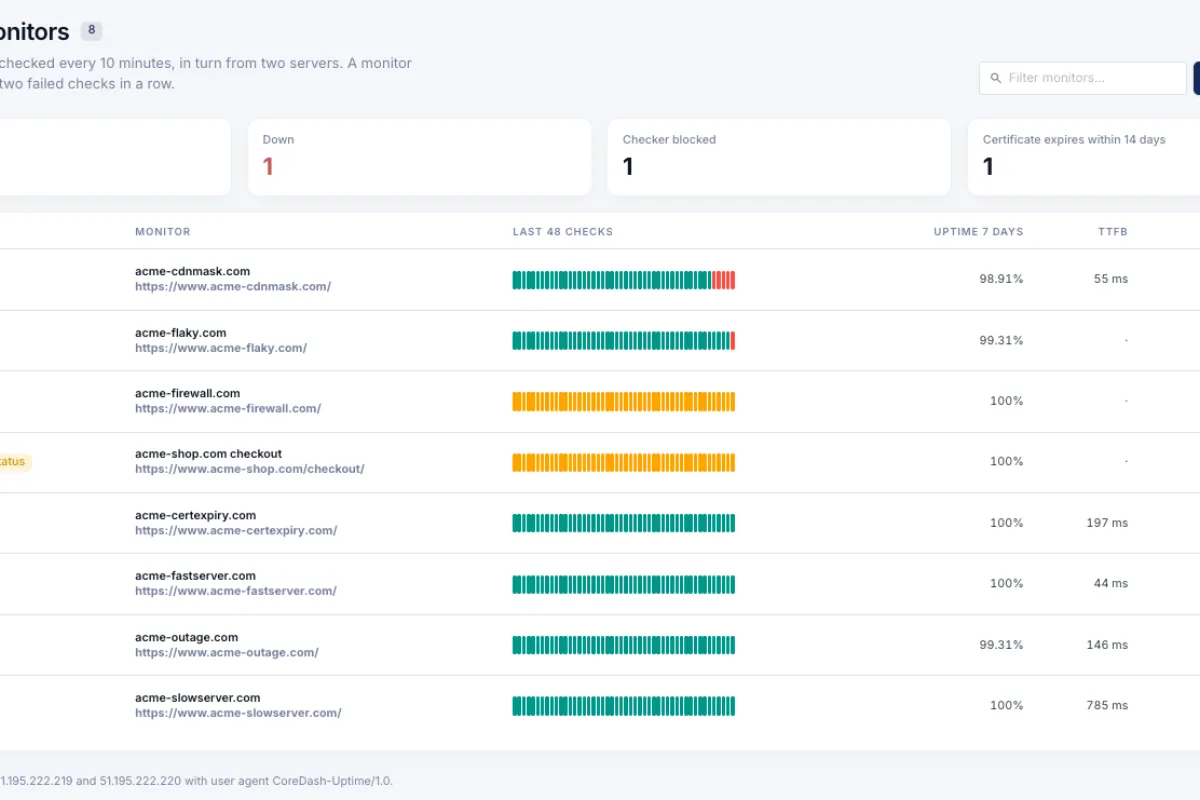This screenshot has width=1200, height=800.
Task: Click the orange checks bar for acme-firewall.com
Action: click(x=624, y=401)
